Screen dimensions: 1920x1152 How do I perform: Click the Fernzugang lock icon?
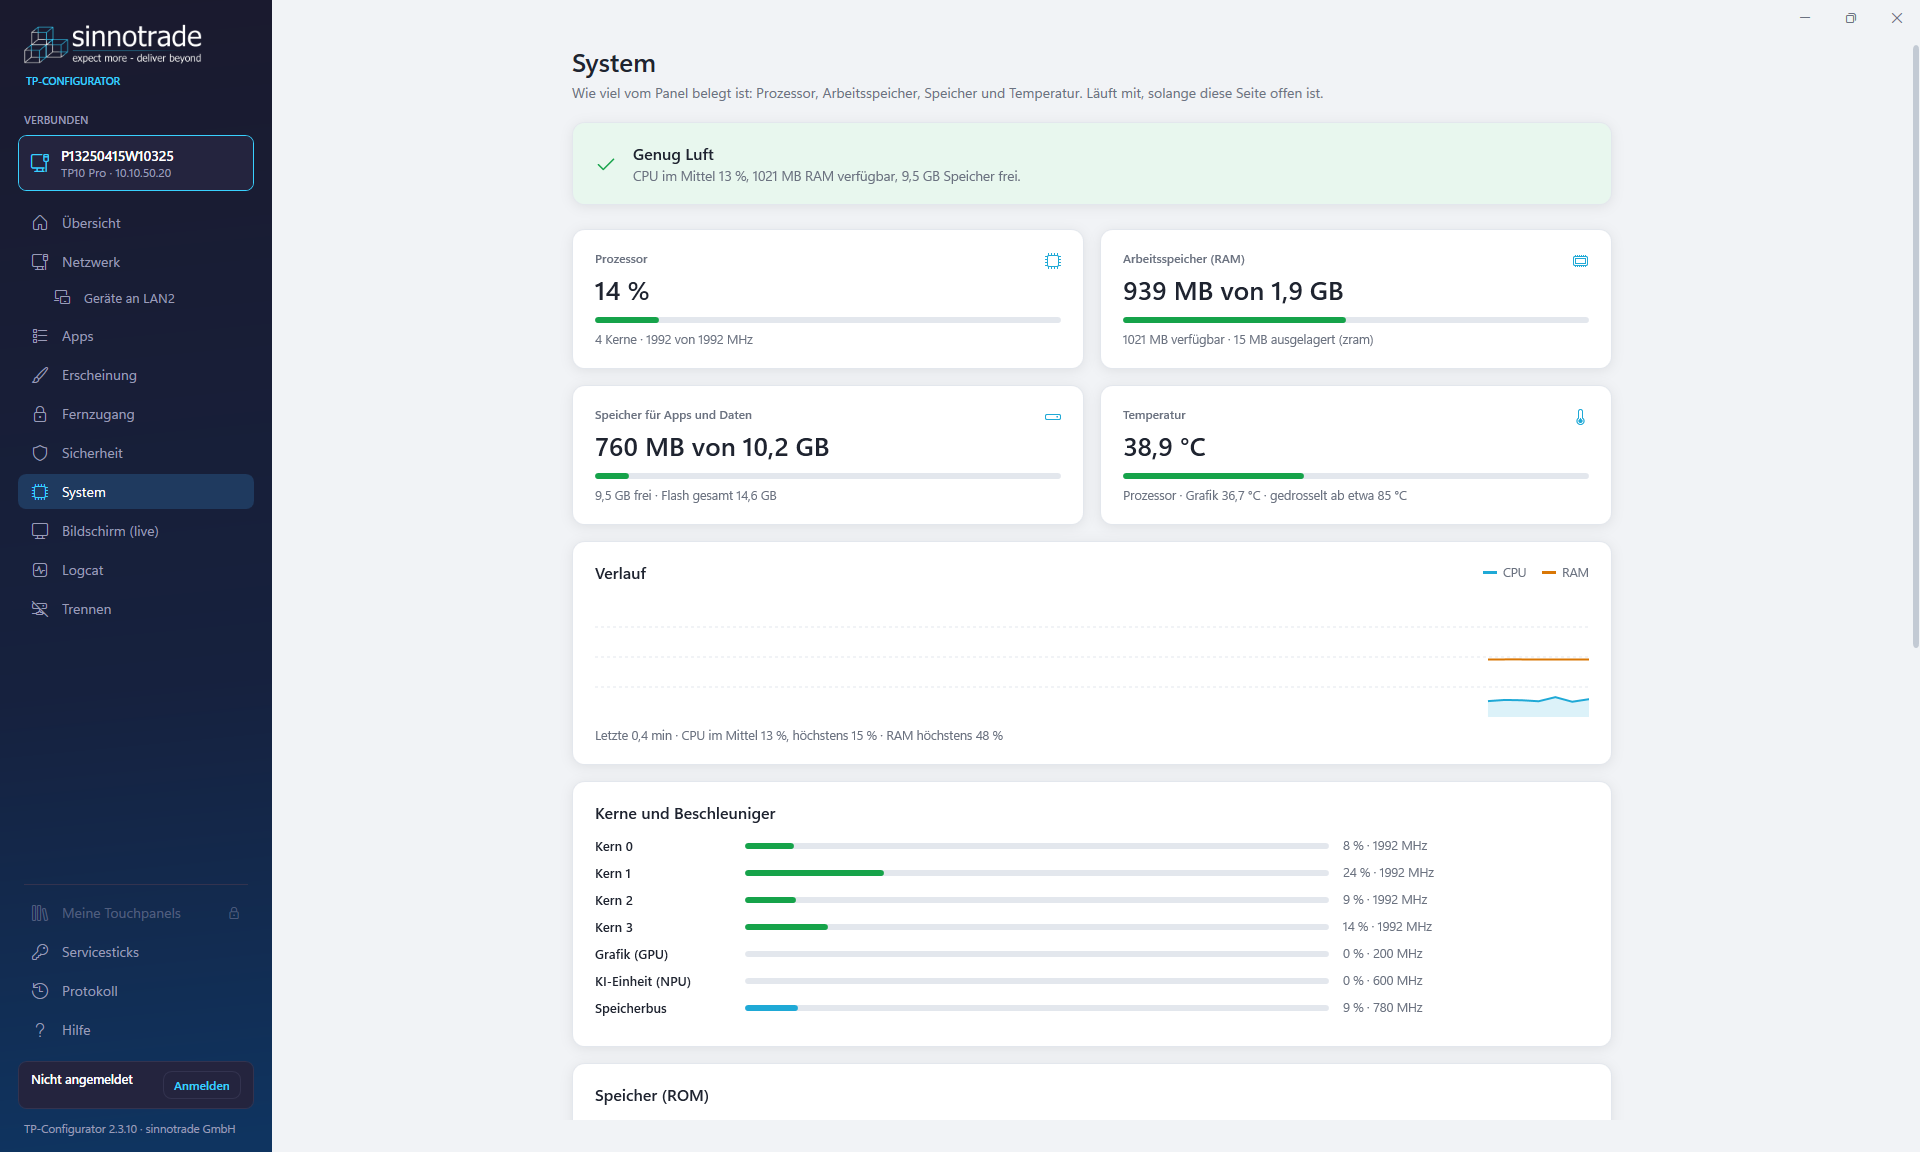40,414
